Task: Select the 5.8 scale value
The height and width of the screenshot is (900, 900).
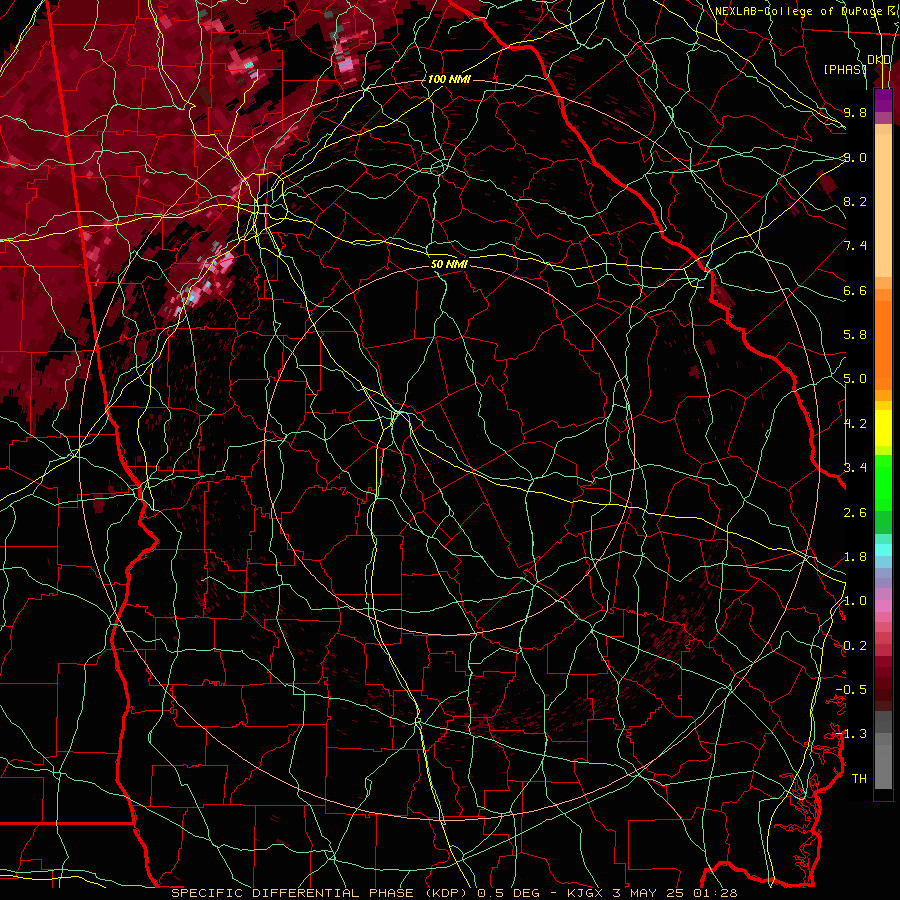Action: (855, 335)
